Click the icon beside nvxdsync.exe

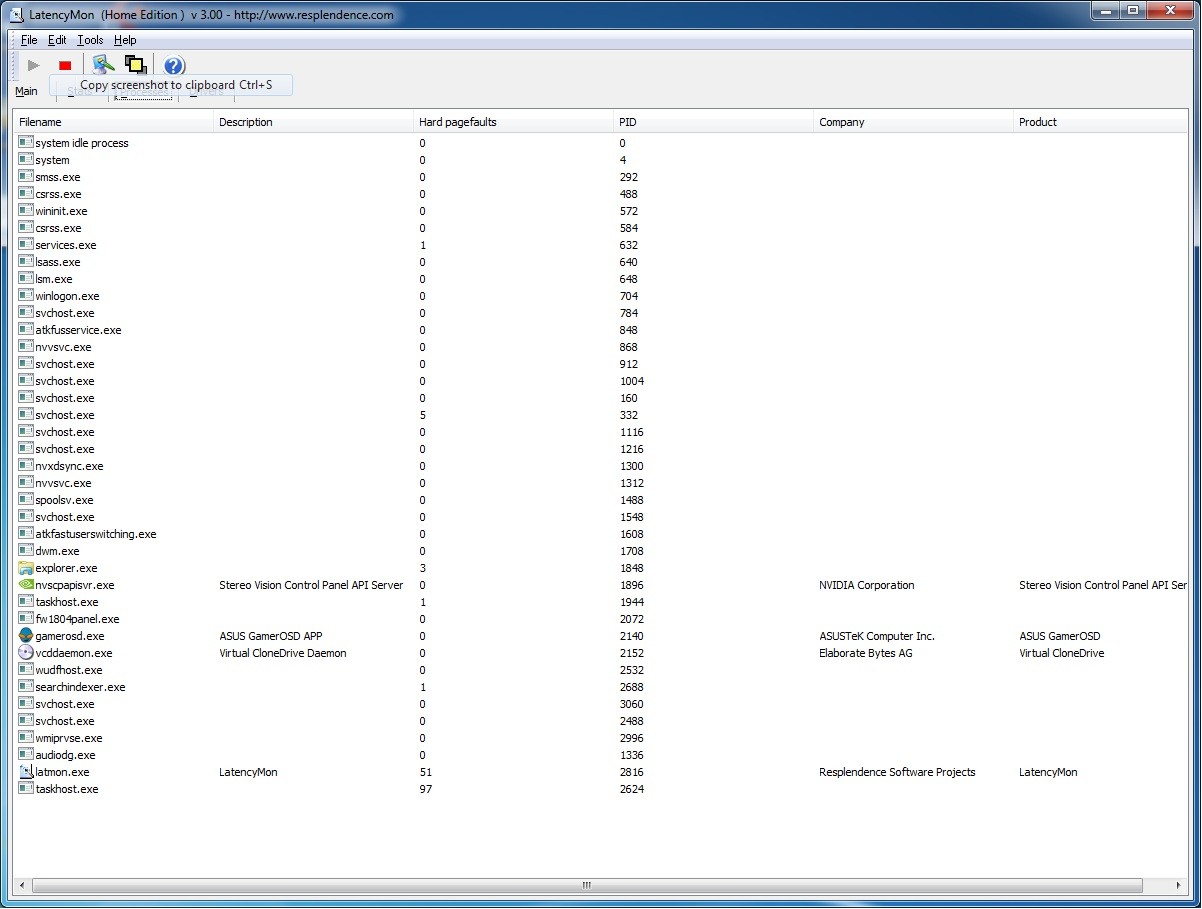coord(26,466)
